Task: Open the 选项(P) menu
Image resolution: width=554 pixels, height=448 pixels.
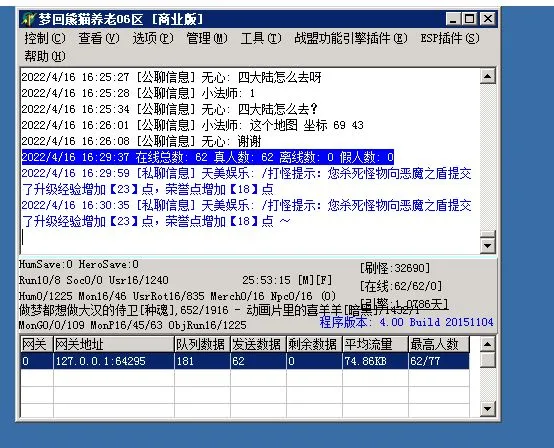Action: pos(153,38)
